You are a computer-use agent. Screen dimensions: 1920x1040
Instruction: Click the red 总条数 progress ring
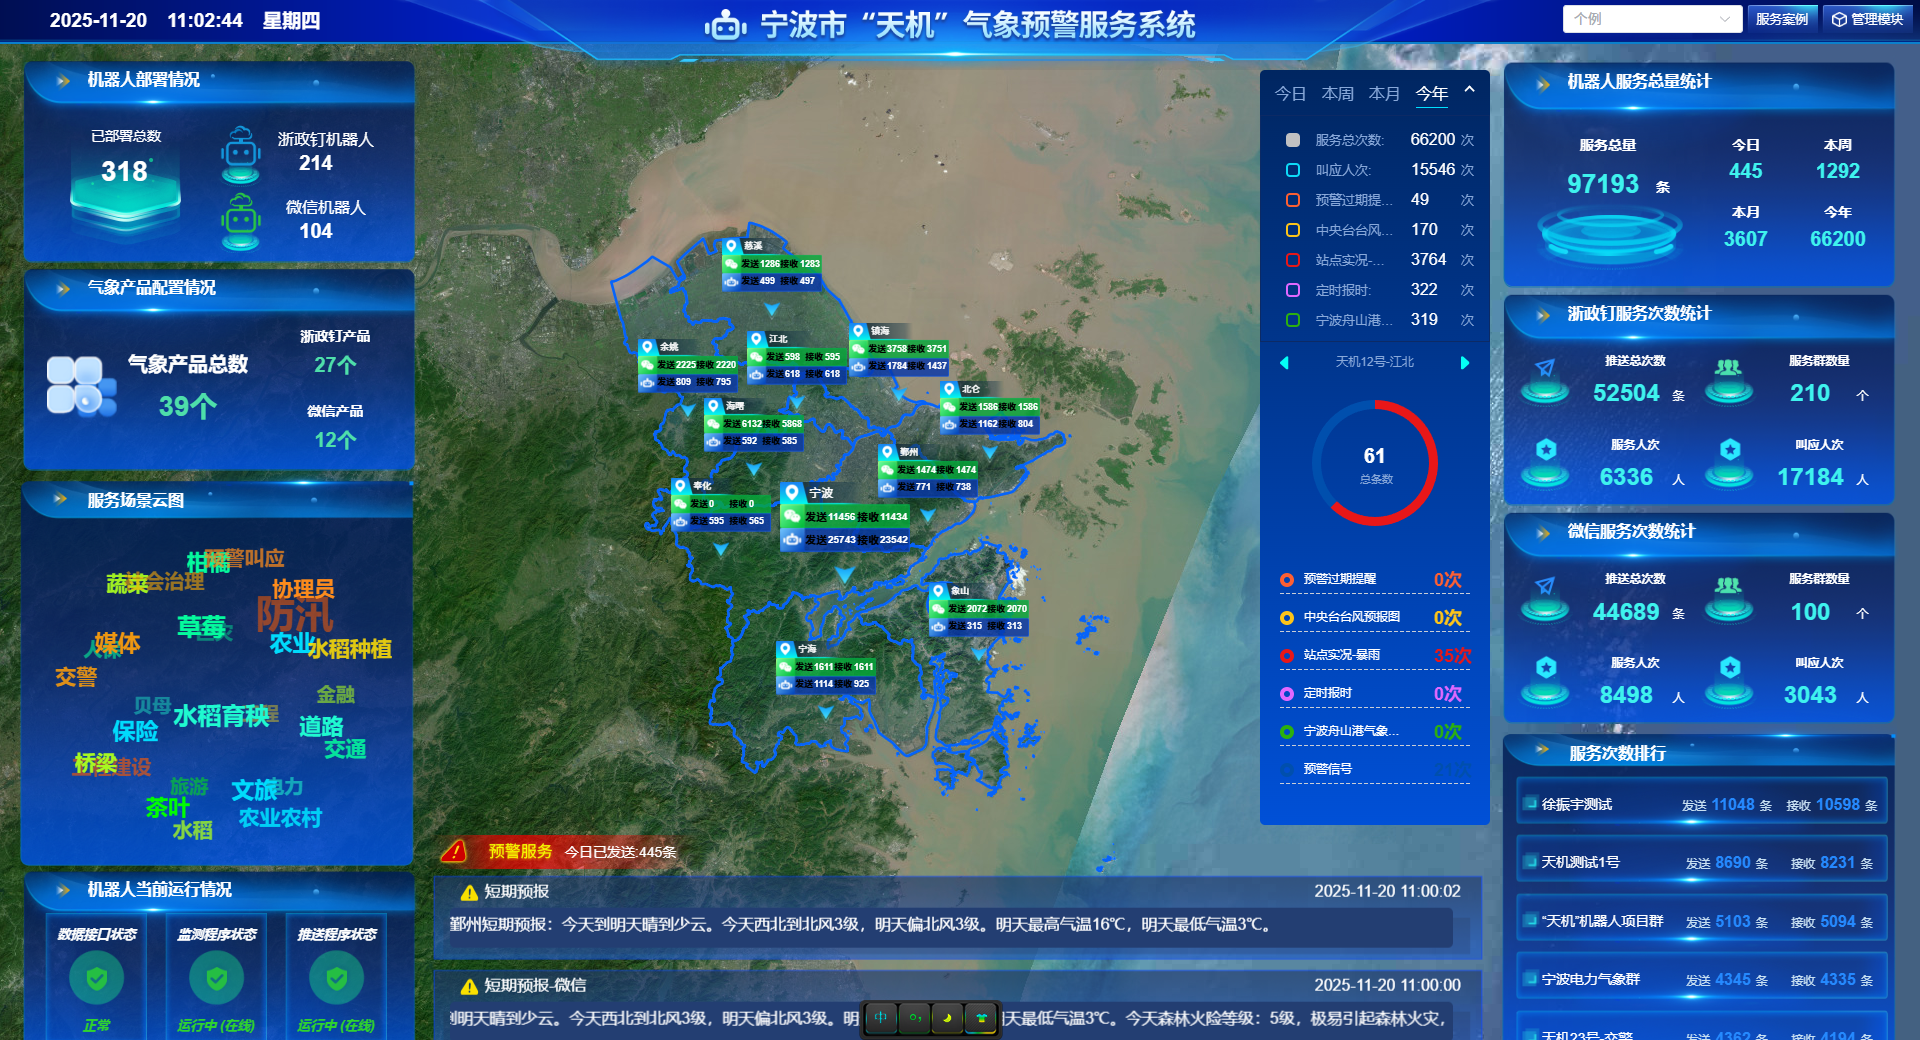click(1375, 463)
